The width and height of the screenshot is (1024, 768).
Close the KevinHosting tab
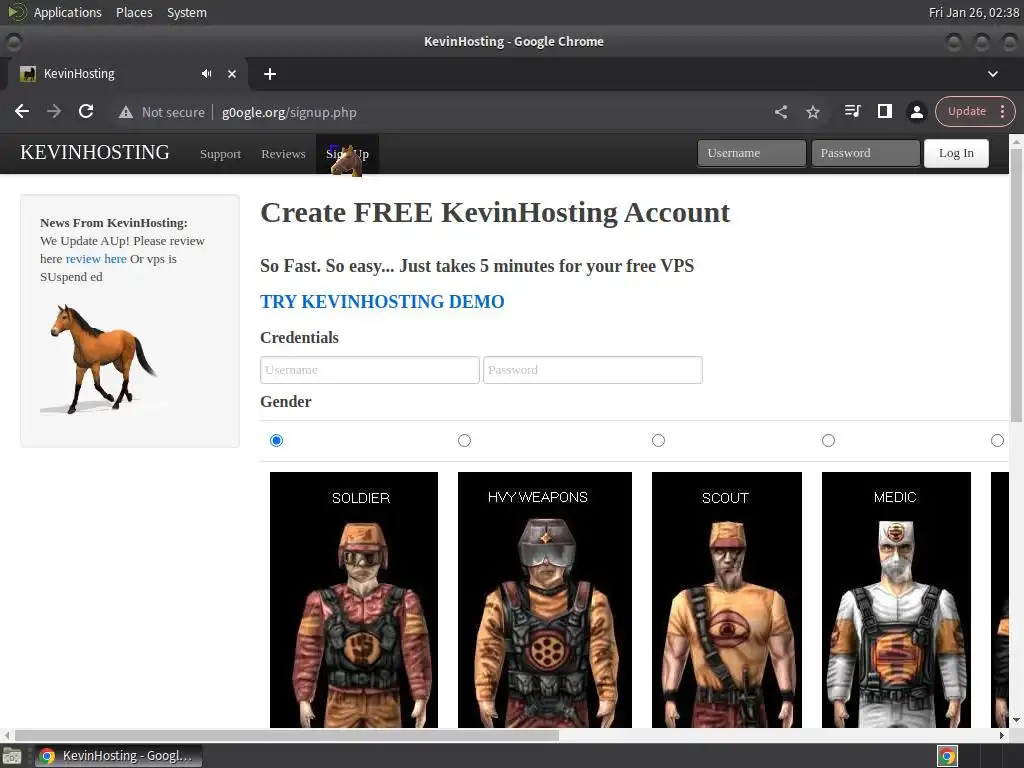232,74
